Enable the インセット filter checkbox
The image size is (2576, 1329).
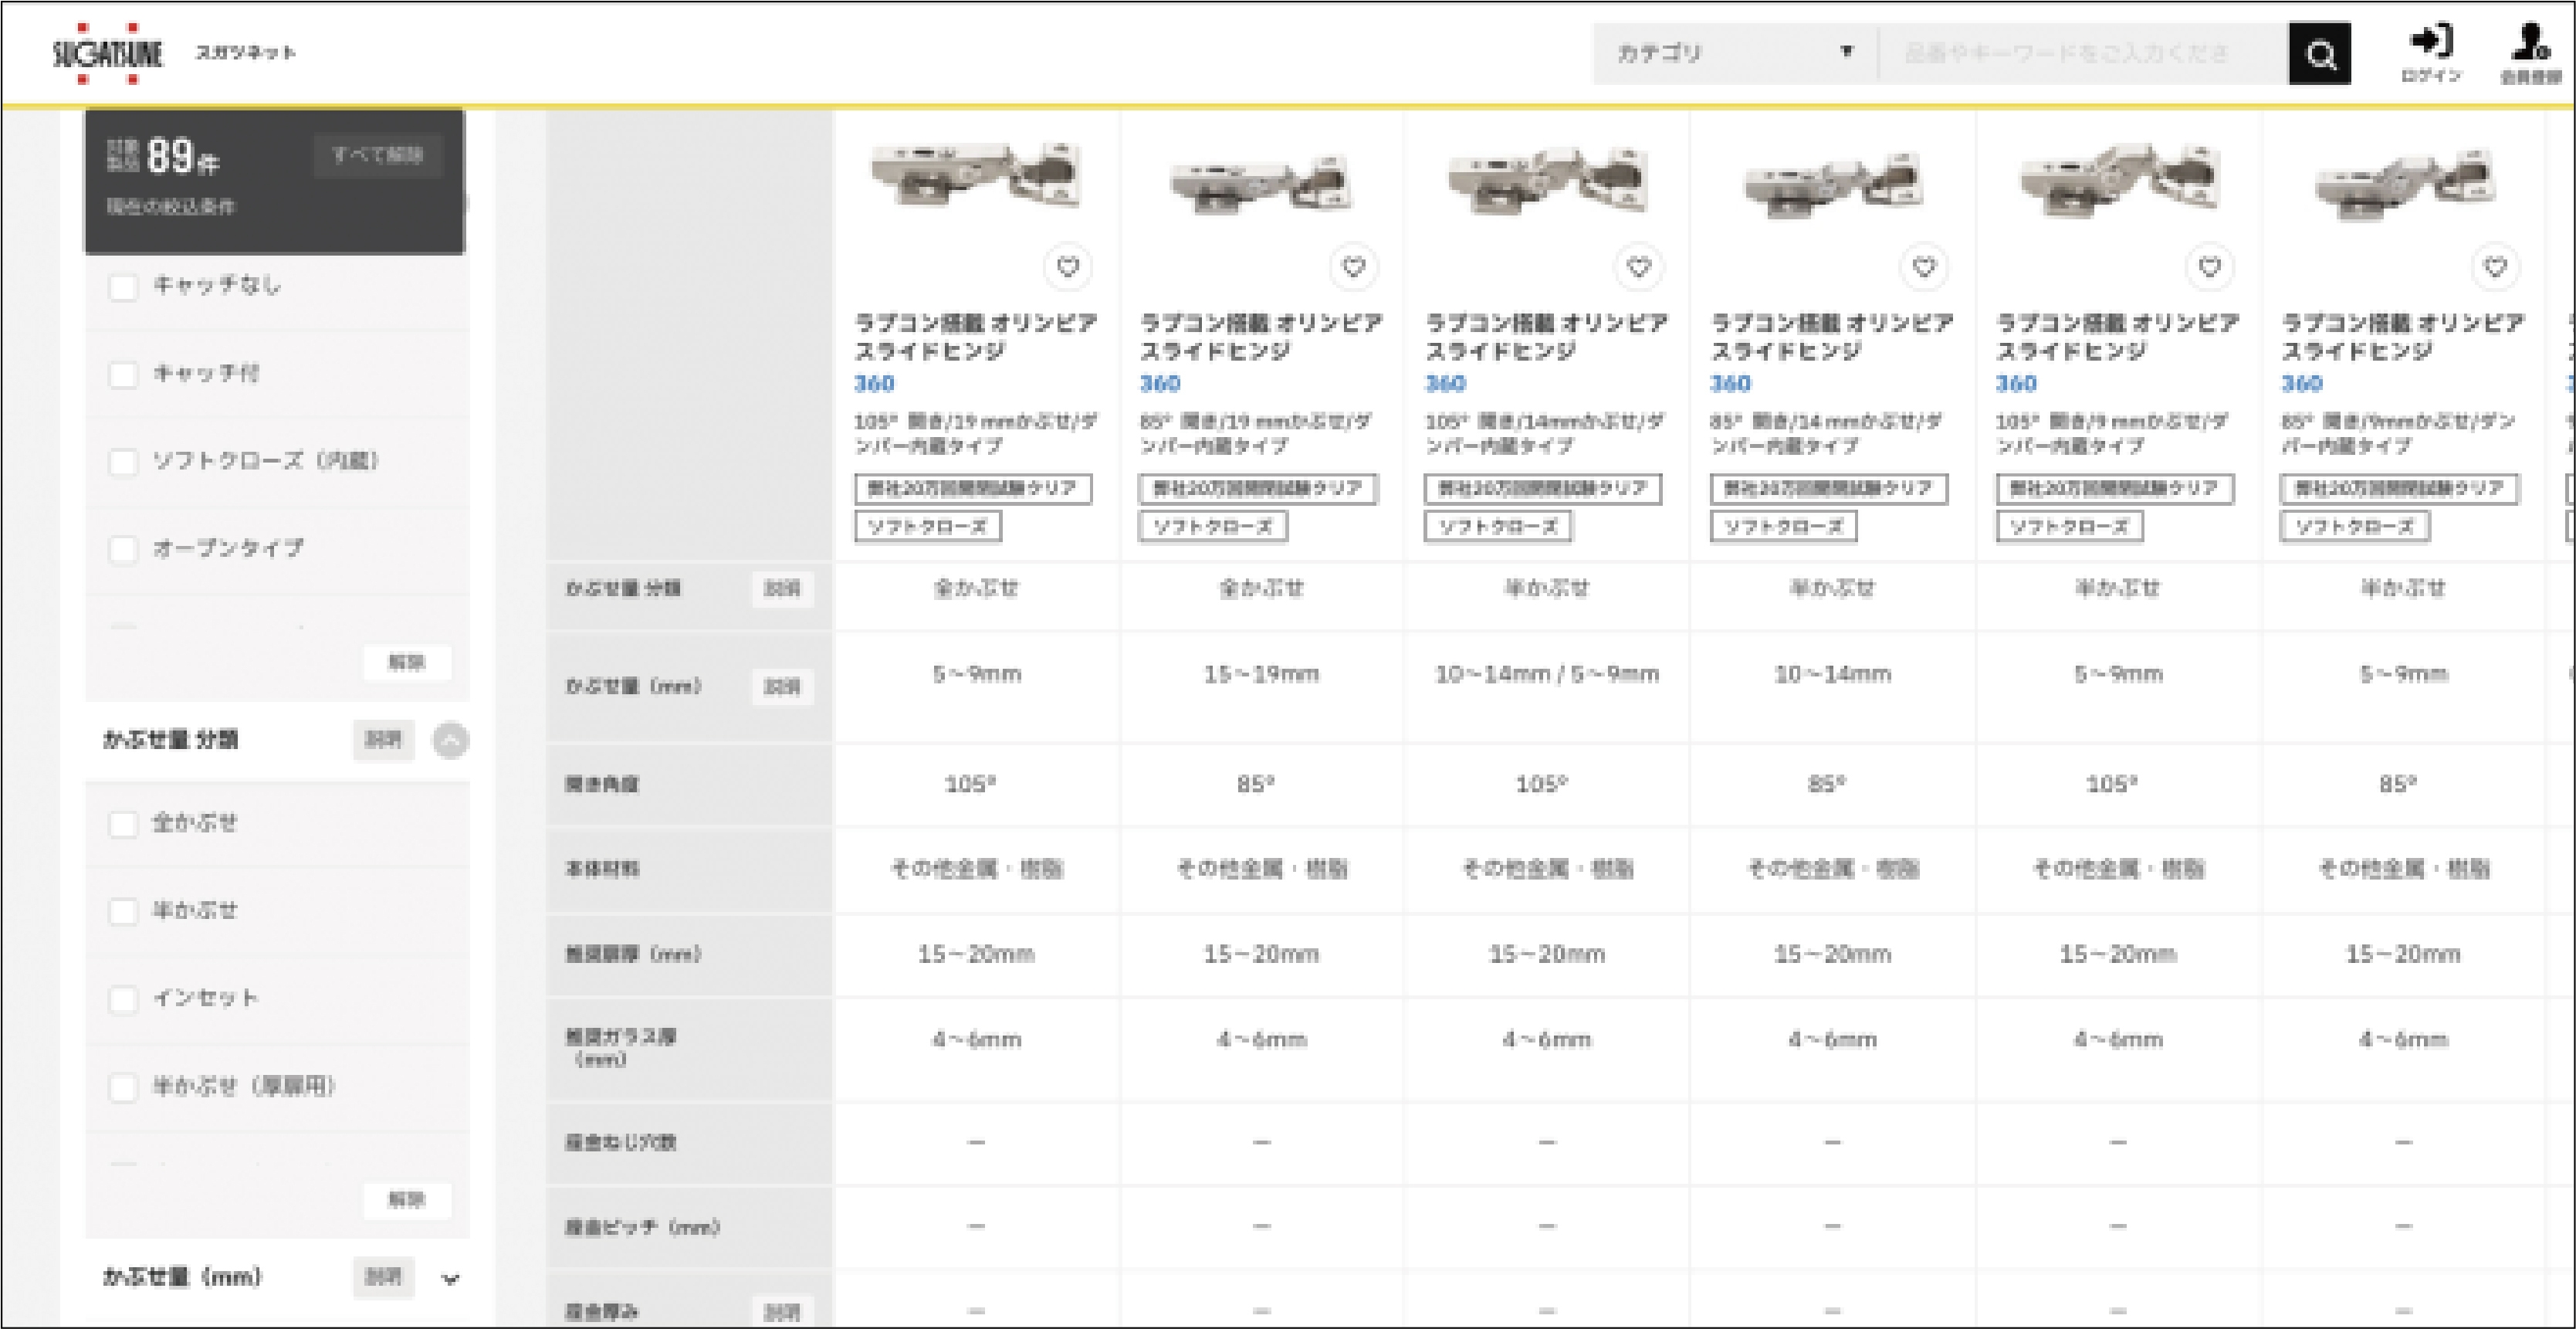(x=123, y=999)
